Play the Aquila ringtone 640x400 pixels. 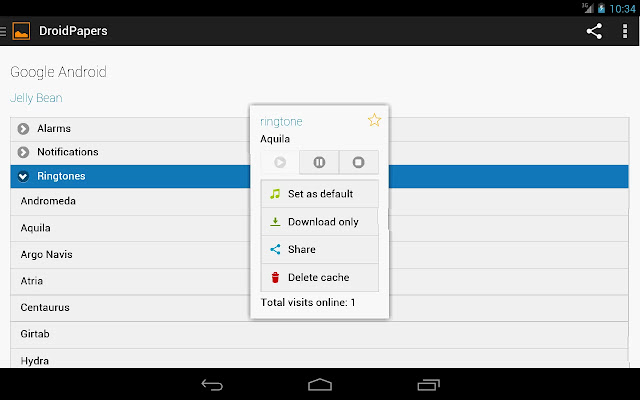(280, 162)
